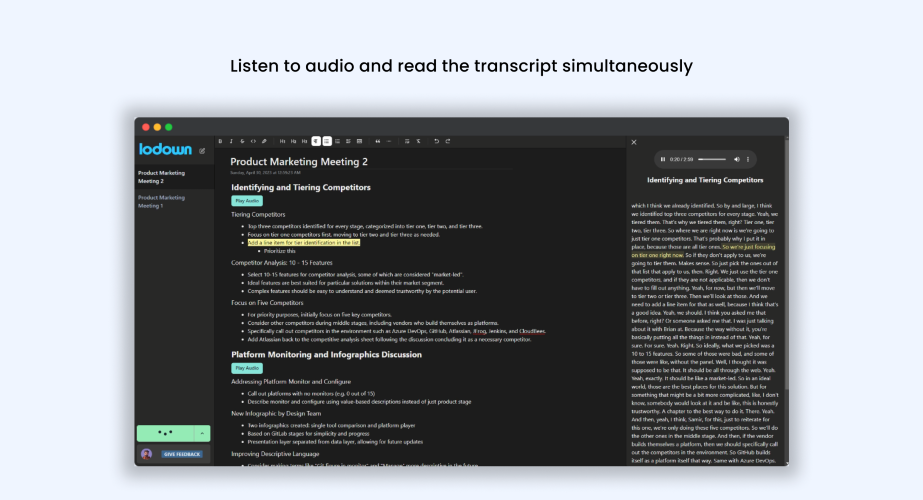
Task: Click the underlined word 'JFrog'
Action: coord(480,332)
